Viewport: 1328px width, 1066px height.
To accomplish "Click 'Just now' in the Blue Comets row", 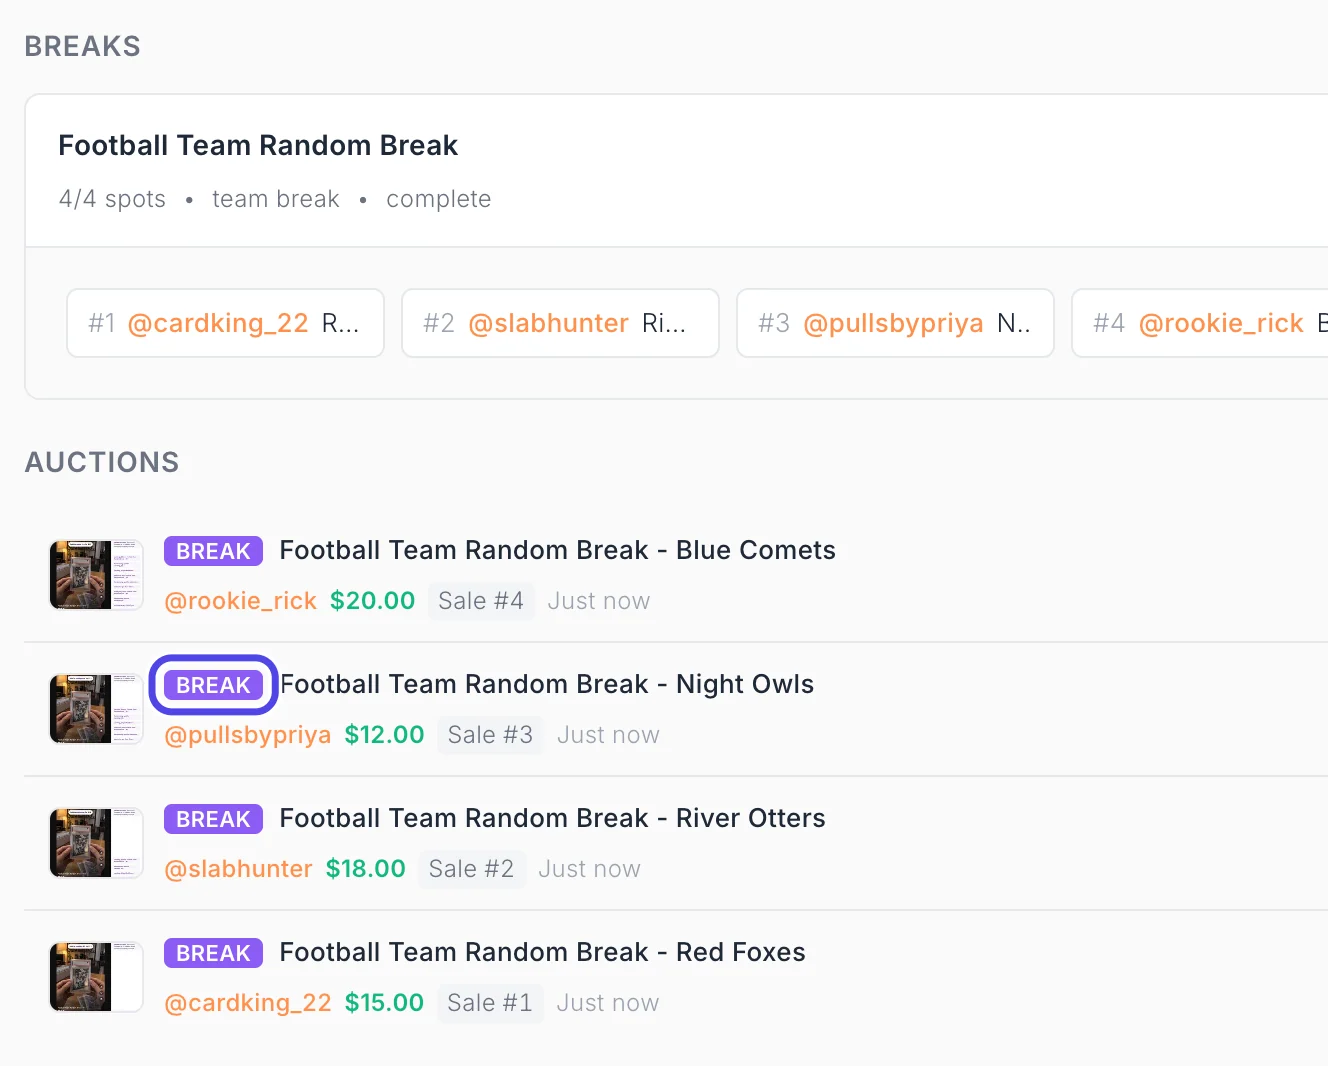I will (x=599, y=601).
